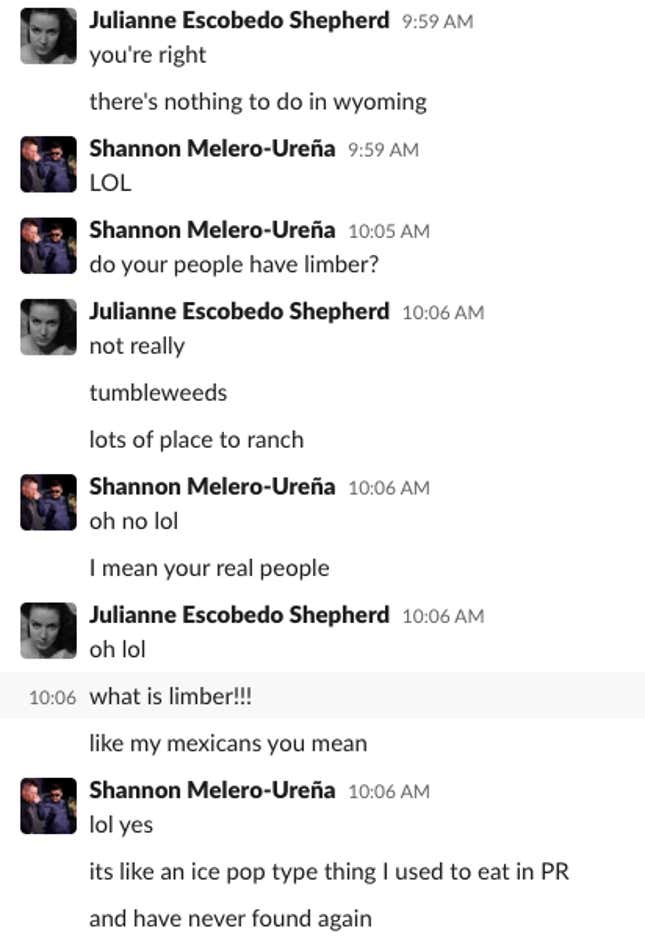Open Julianne's avatar beside the "oh lol" message
This screenshot has height=939, width=645.
(x=48, y=631)
